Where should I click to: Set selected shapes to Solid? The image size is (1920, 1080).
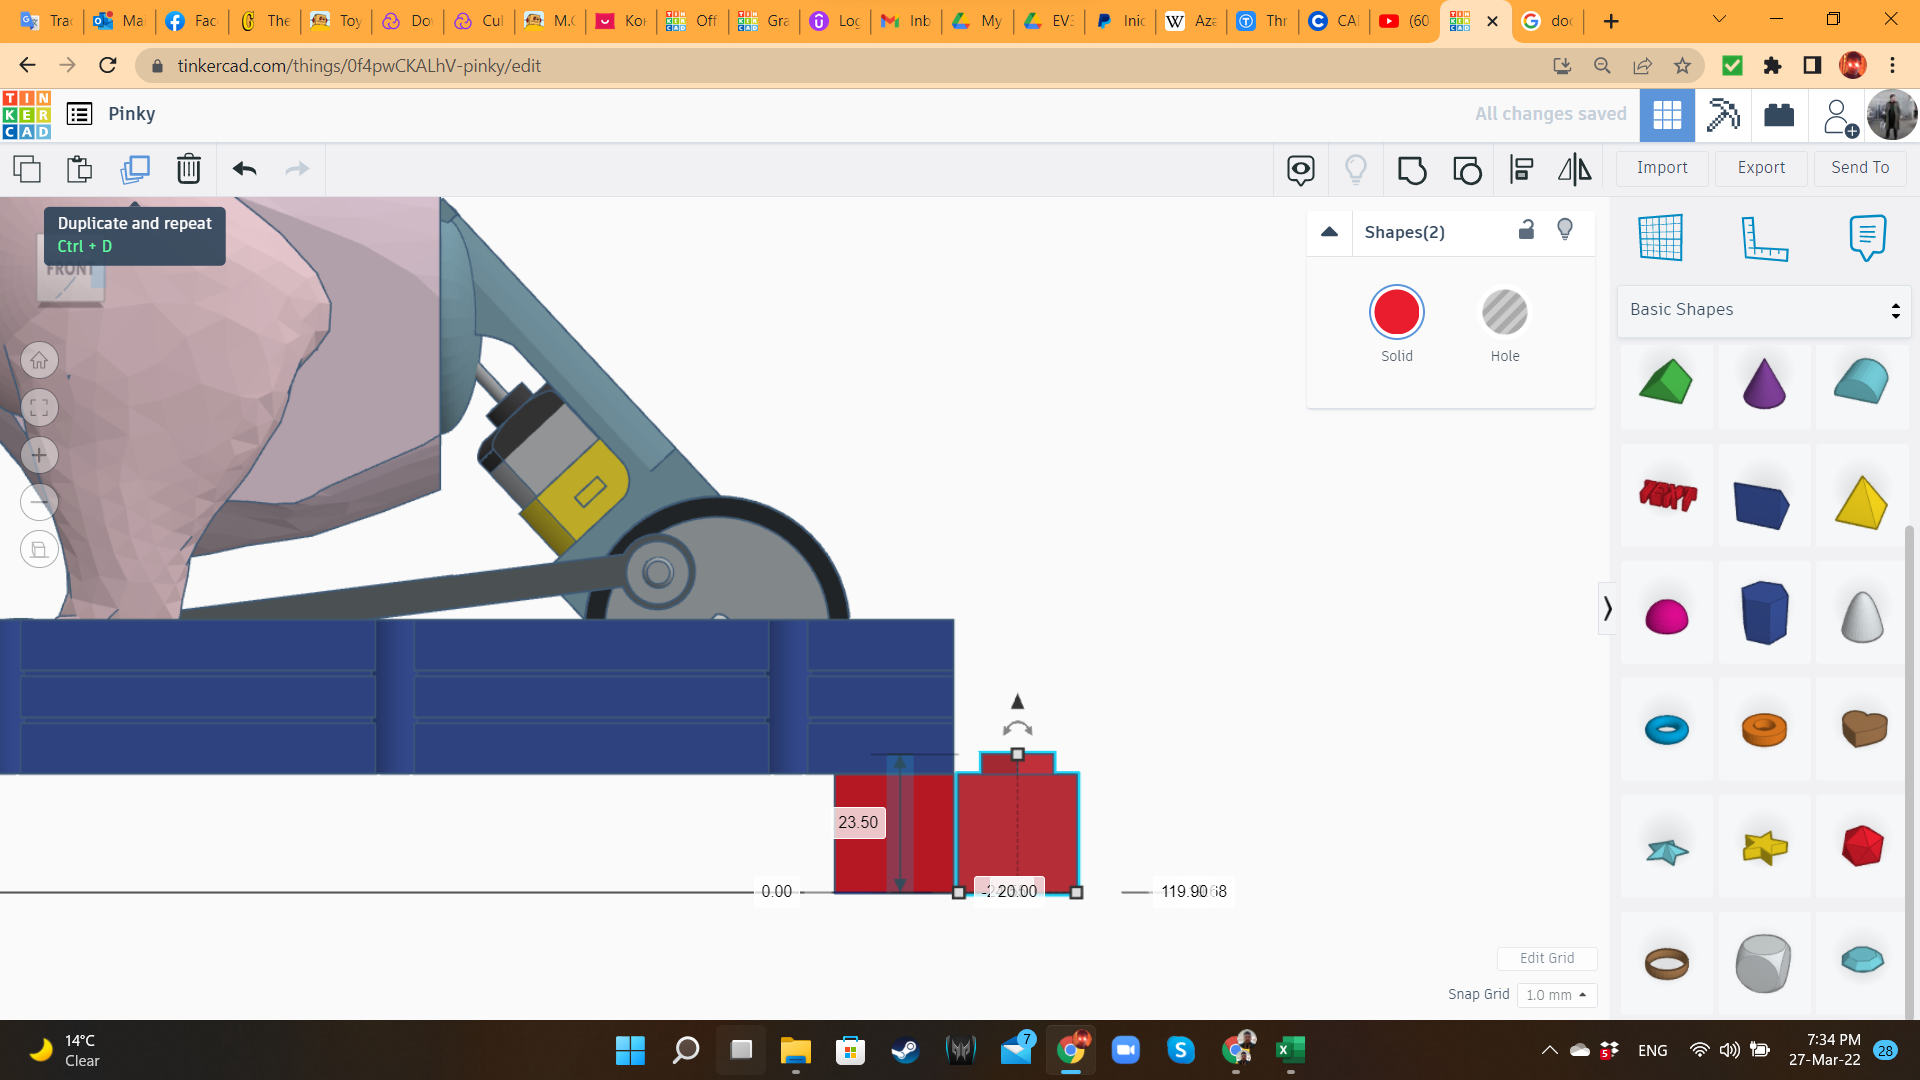pyautogui.click(x=1396, y=313)
